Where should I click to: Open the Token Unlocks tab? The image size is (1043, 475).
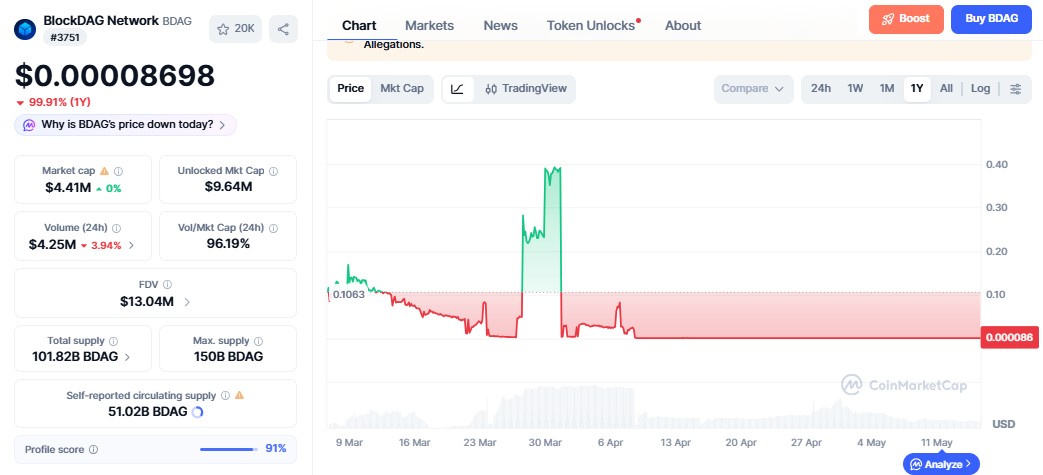pos(593,26)
